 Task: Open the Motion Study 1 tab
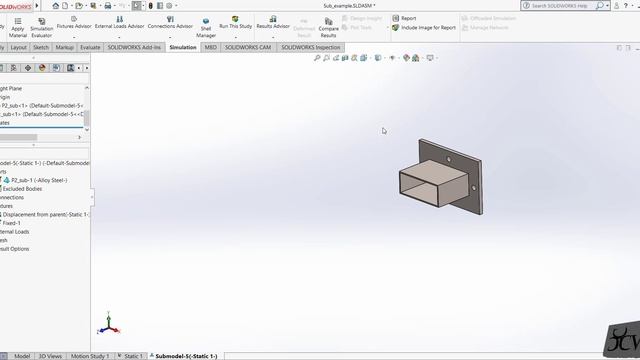(x=90, y=356)
